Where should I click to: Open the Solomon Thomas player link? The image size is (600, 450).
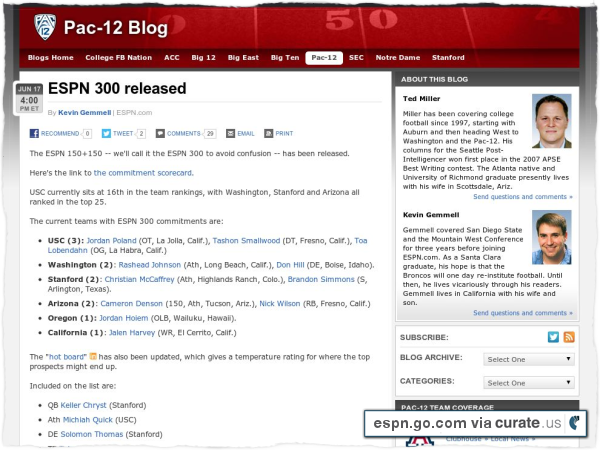click(92, 434)
